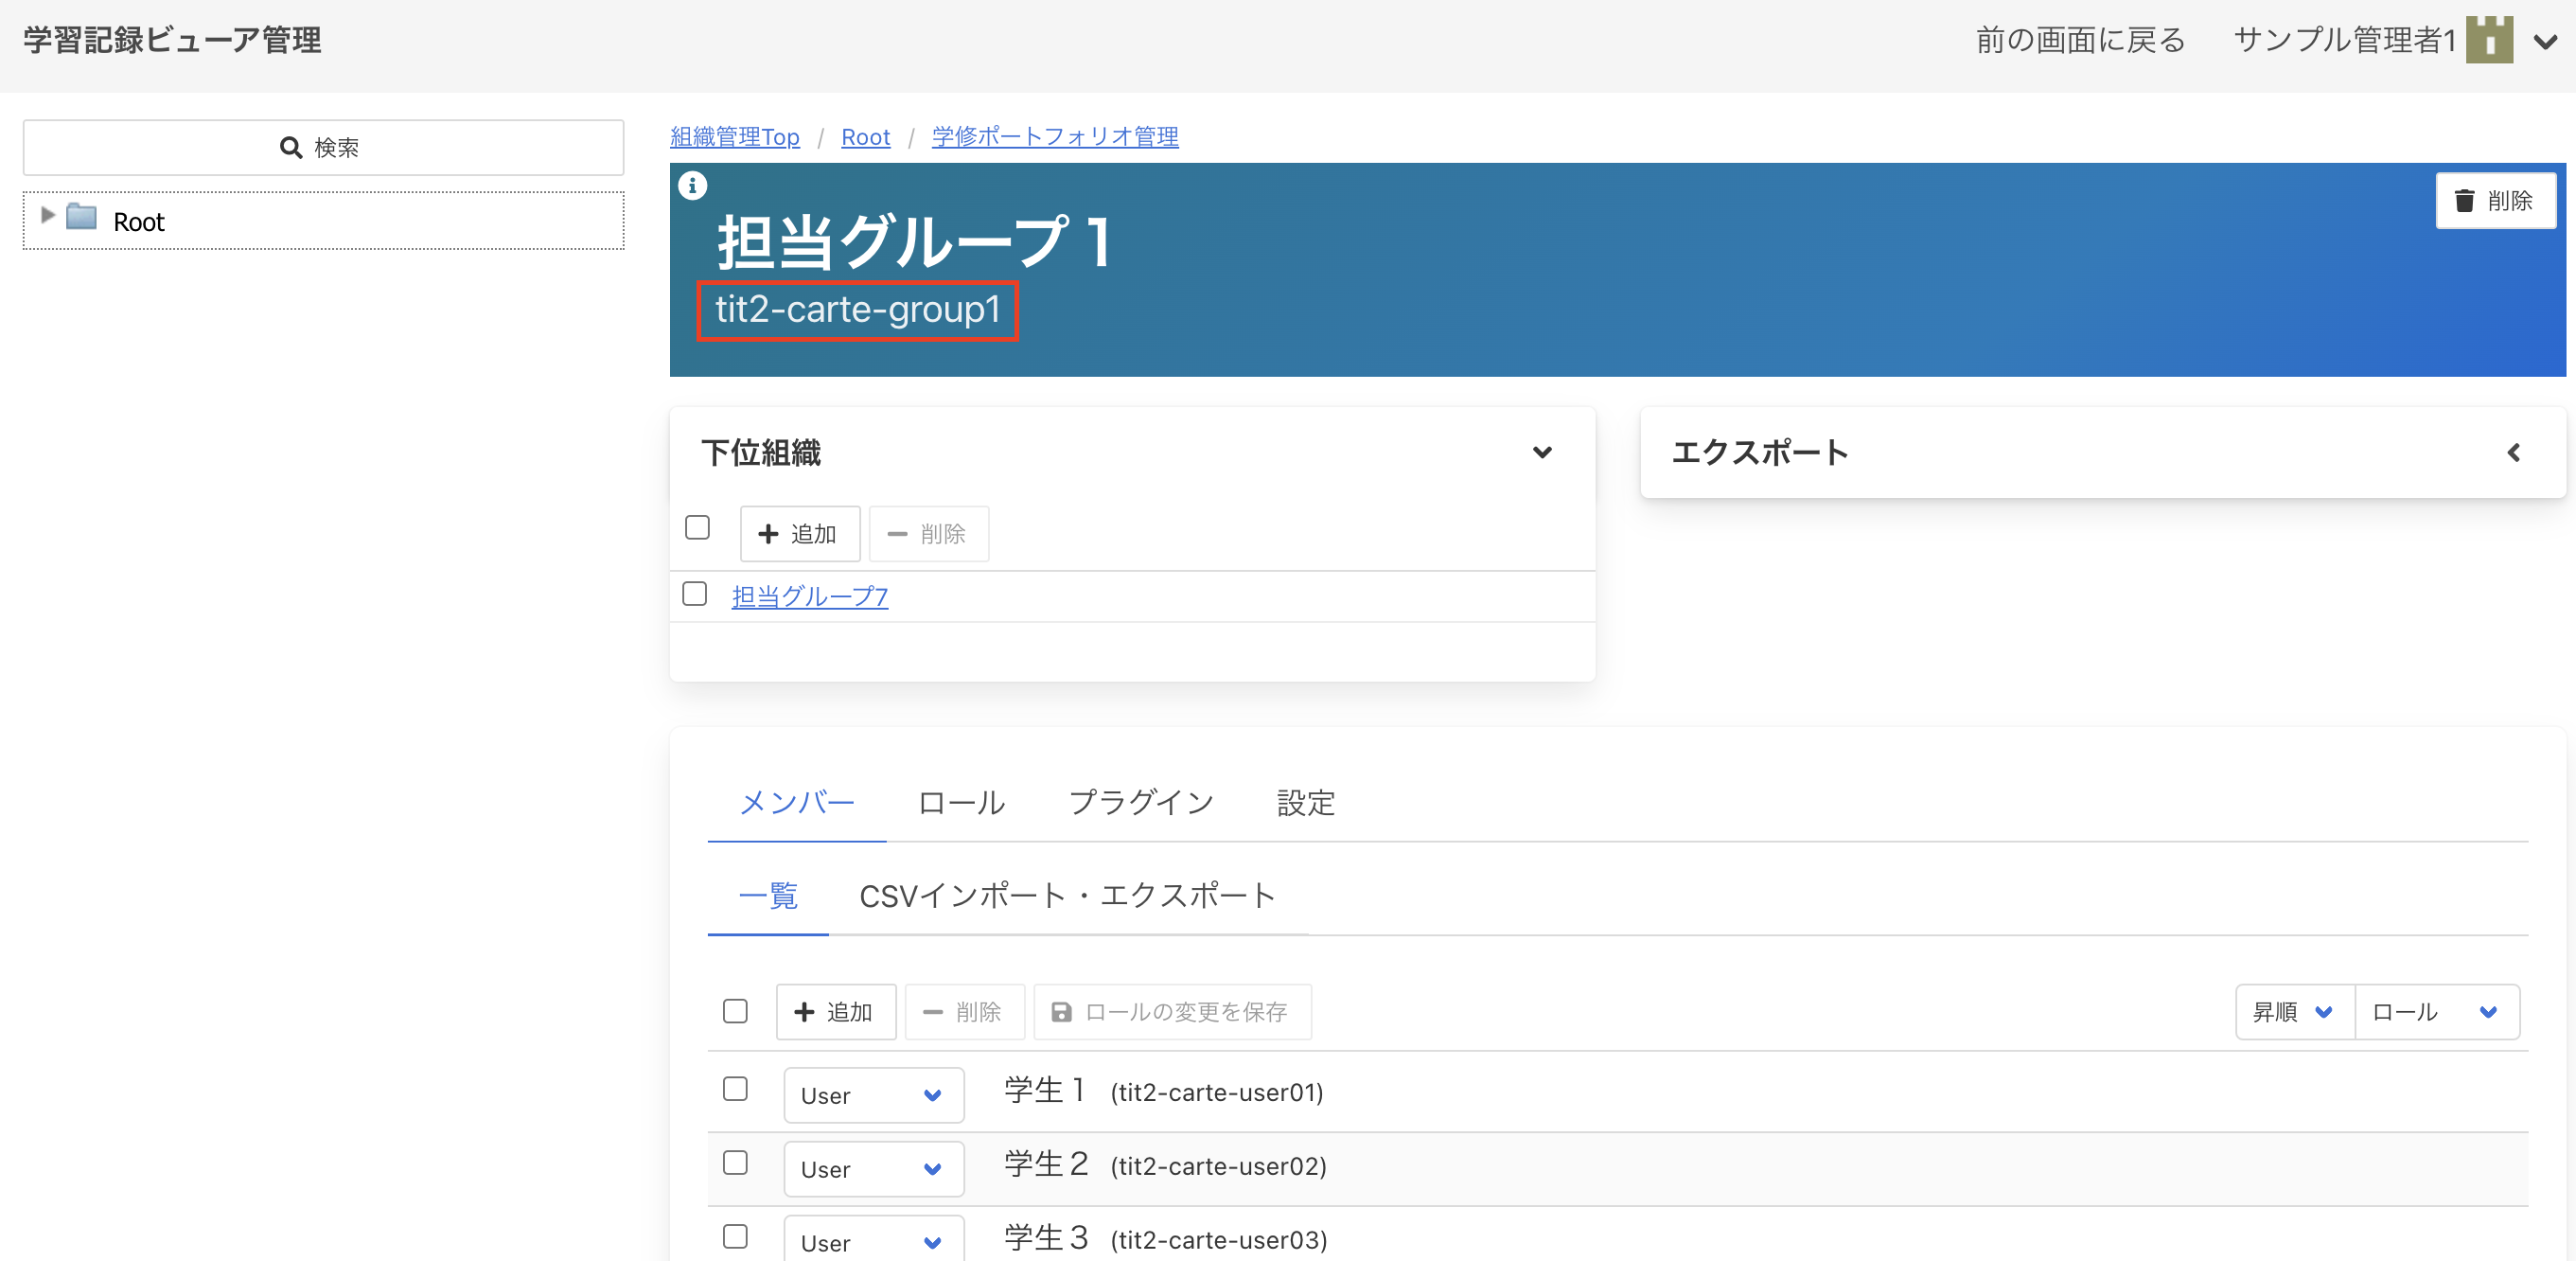Click the エクスポート panel heading
The image size is (2576, 1261).
pos(1760,452)
